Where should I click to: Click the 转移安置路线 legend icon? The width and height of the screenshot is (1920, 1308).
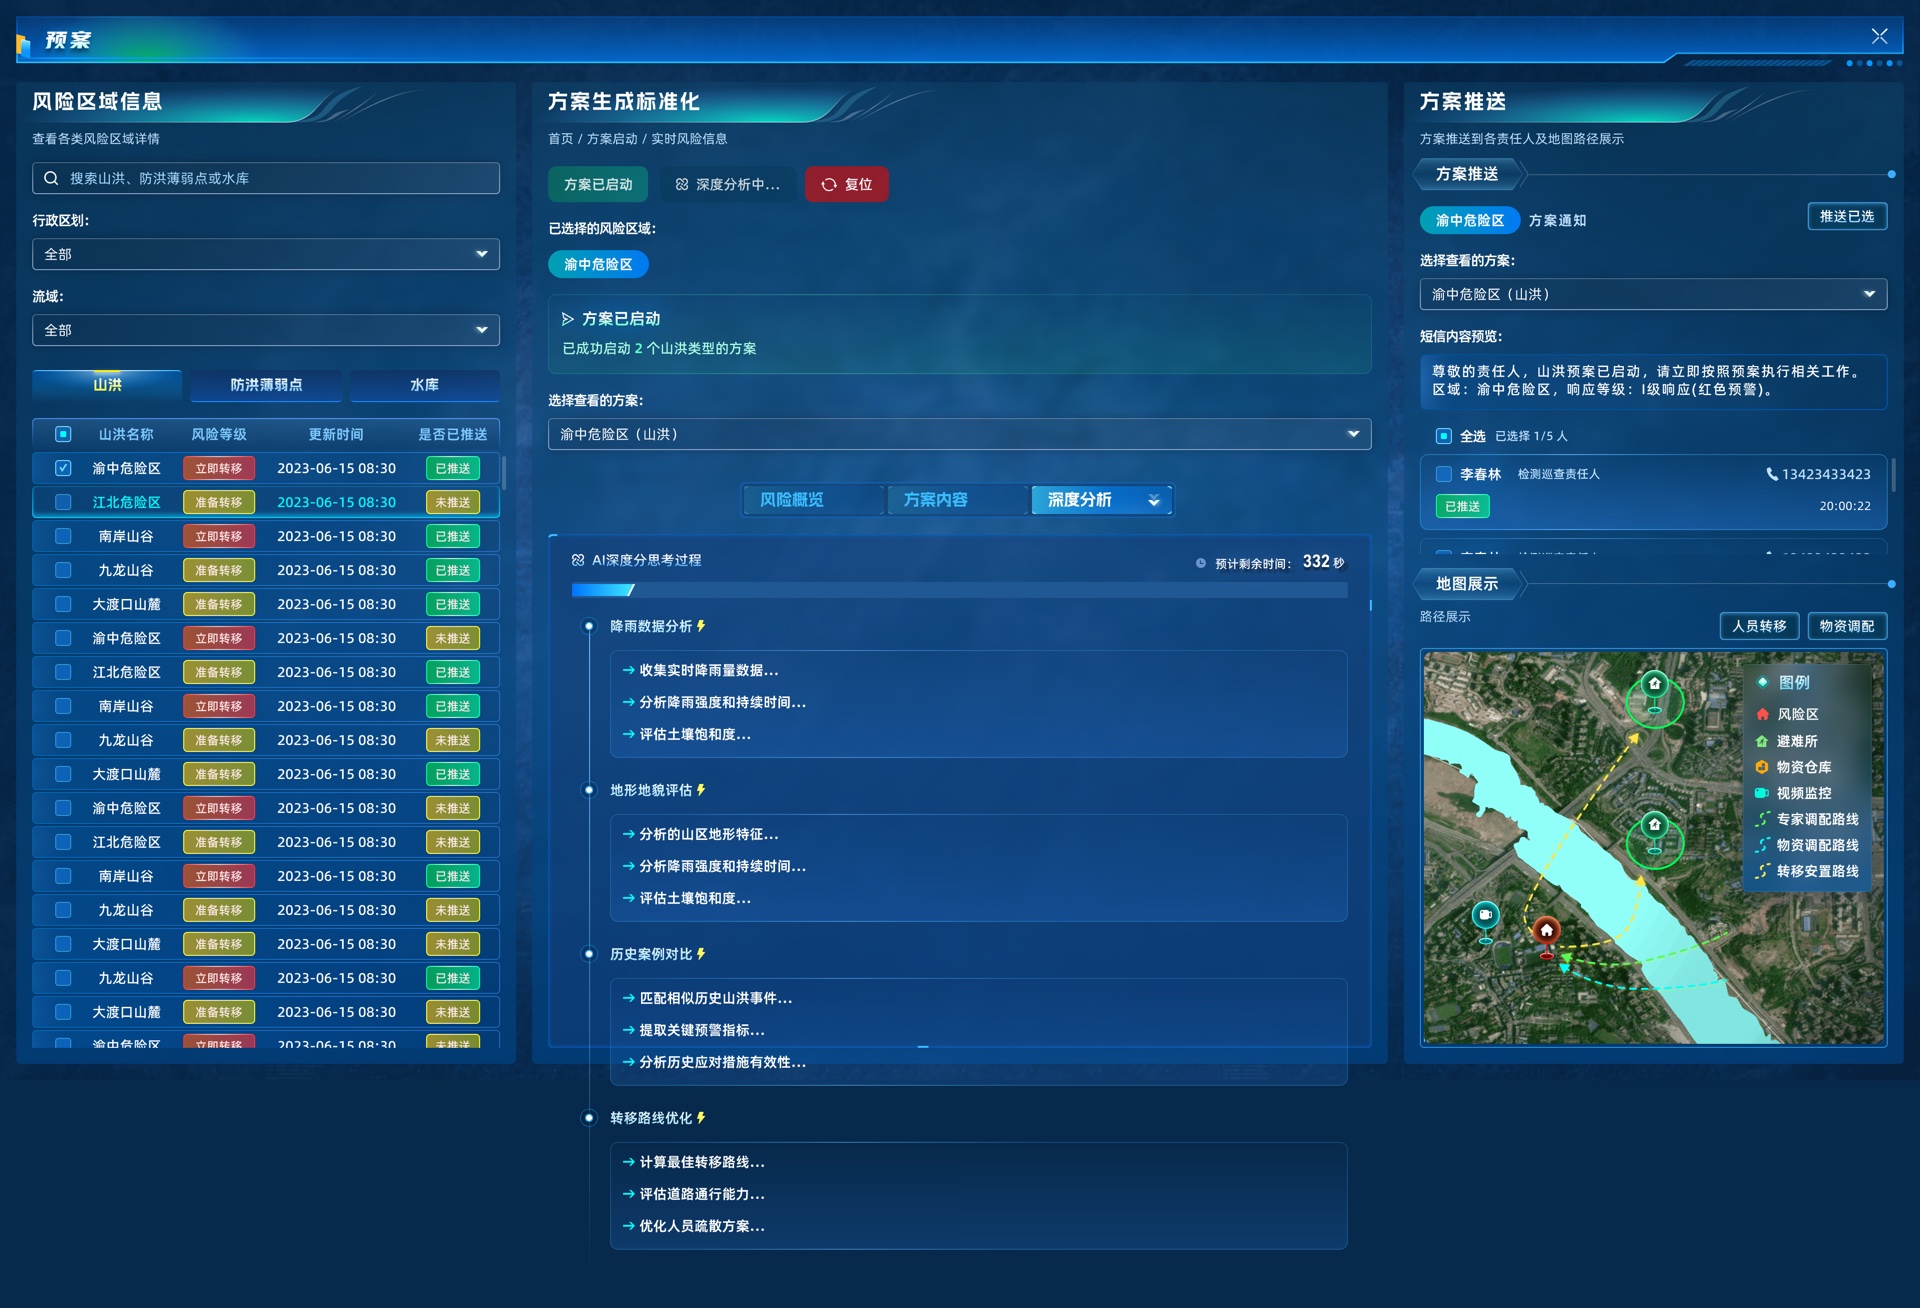click(x=1762, y=871)
